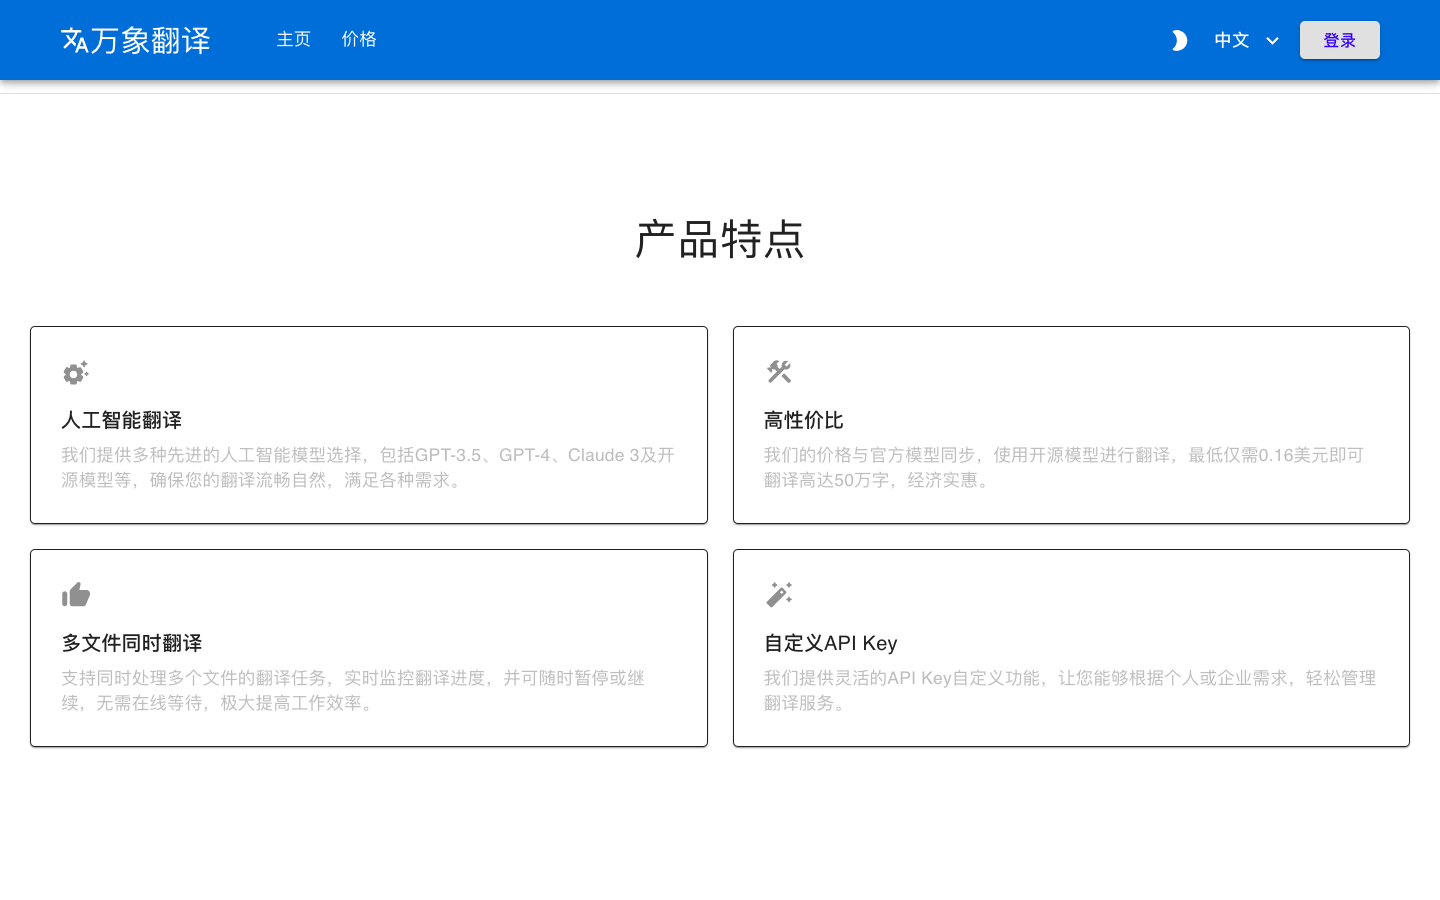Enable night theme via the moon toggle

(x=1179, y=40)
